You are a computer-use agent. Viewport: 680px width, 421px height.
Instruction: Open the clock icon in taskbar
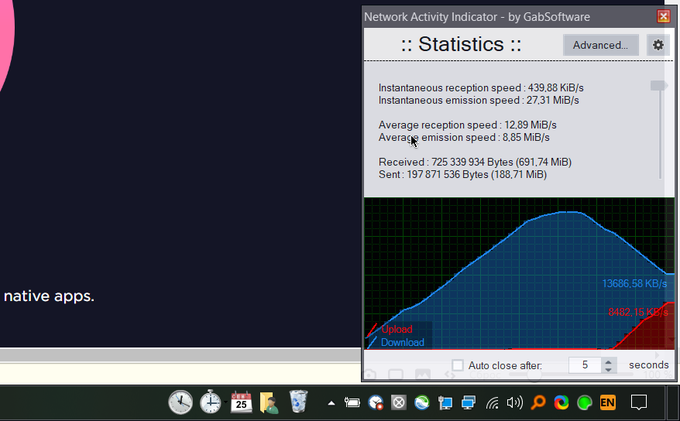coord(180,402)
